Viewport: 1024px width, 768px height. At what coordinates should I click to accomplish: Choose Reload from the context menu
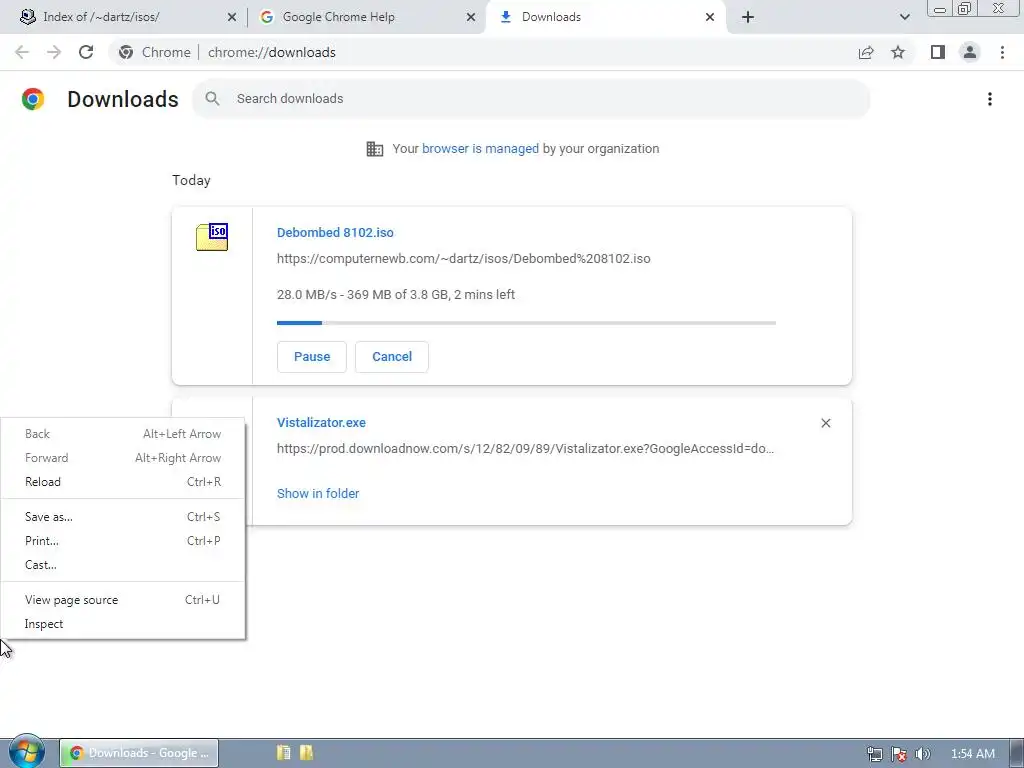pyautogui.click(x=123, y=482)
